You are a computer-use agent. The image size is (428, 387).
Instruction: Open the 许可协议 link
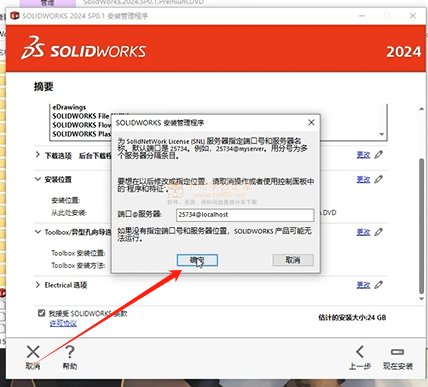(63, 323)
